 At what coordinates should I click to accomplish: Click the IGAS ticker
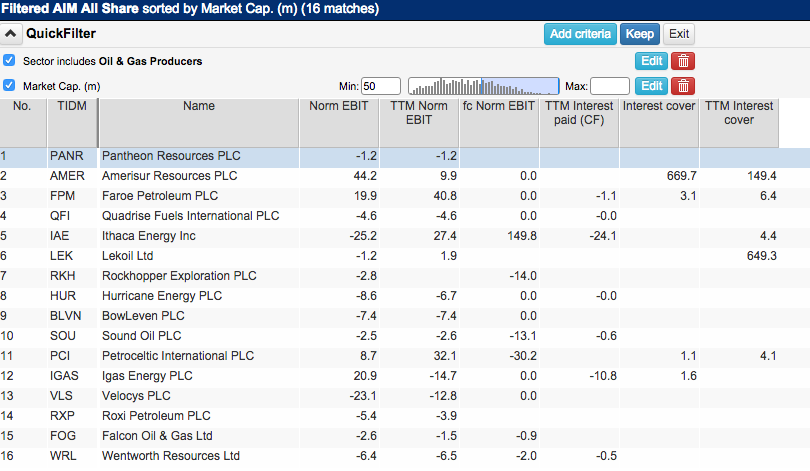(x=64, y=376)
